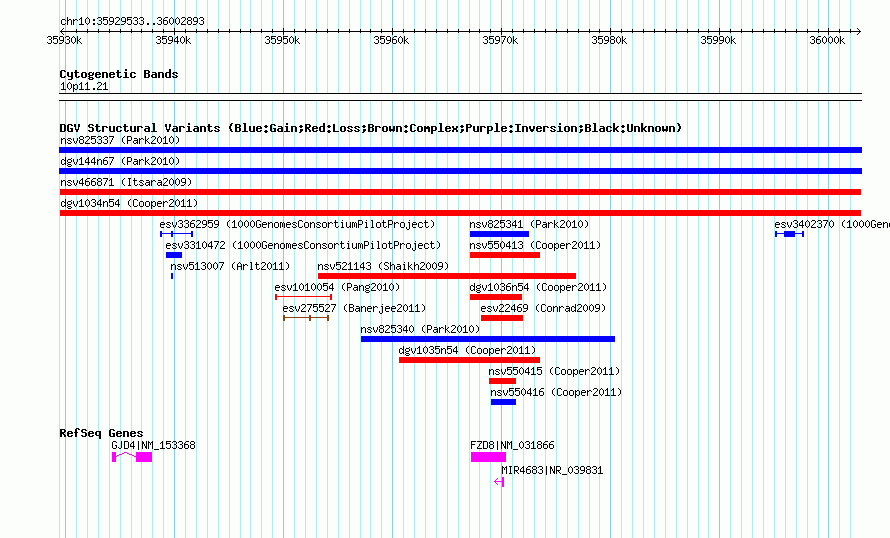Select the esv22469 (Conrad2009) red bar

tap(502, 318)
